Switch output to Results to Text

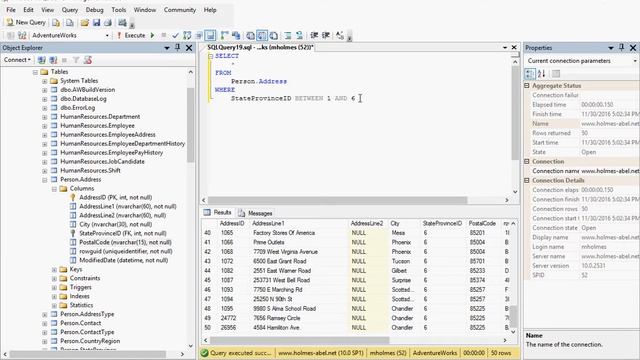coord(250,36)
